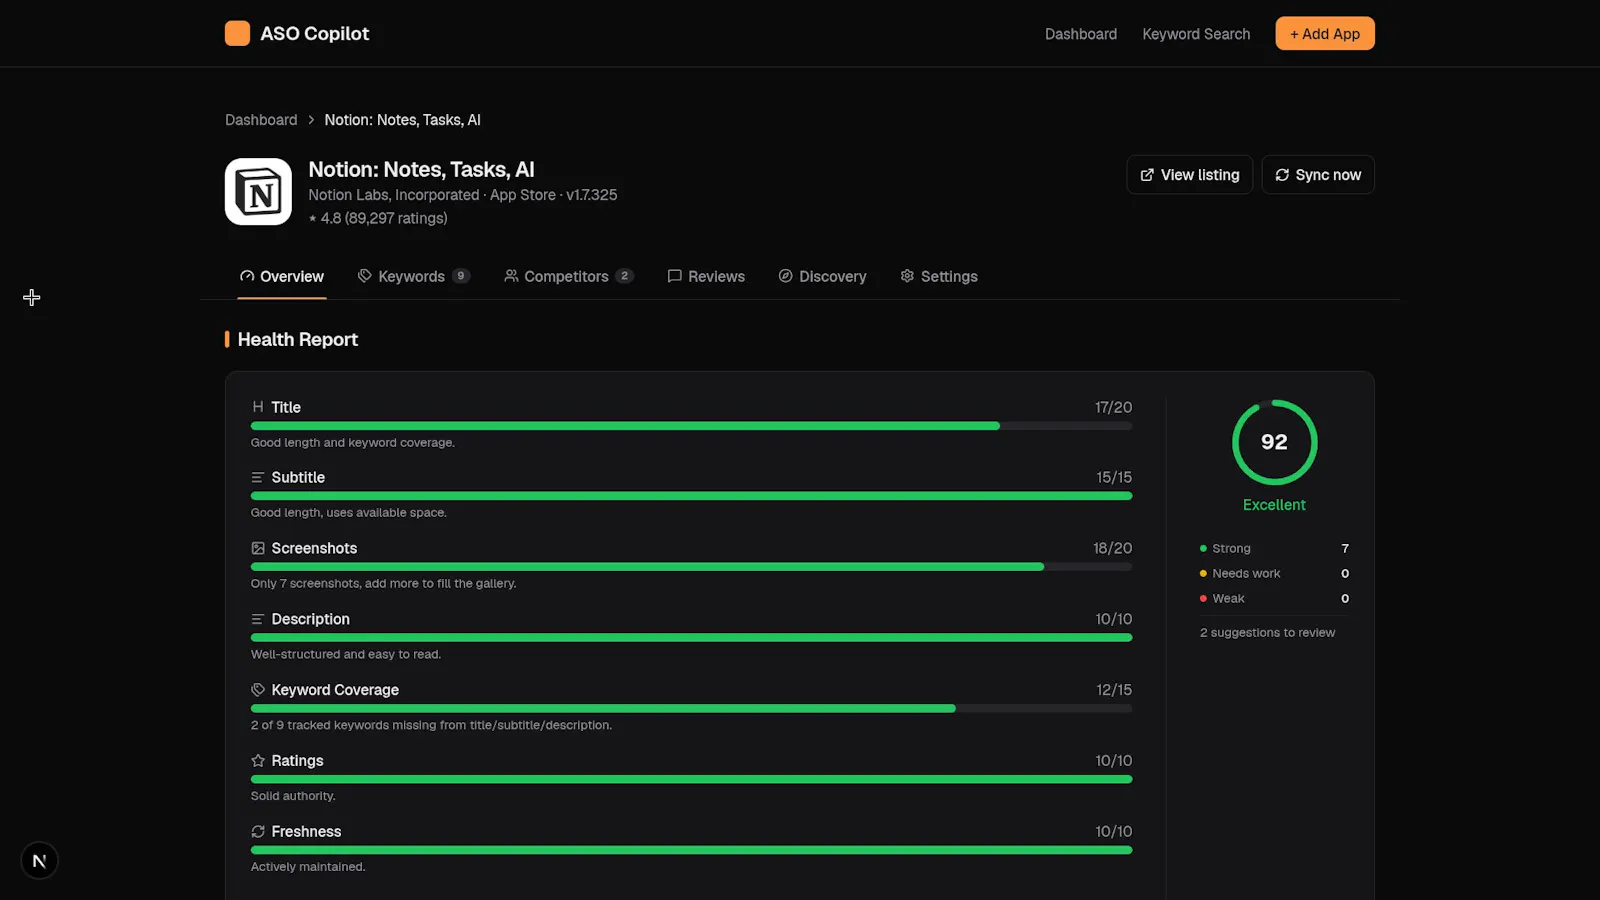Click 'Well-structured and easy to read.' note
This screenshot has width=1600, height=900.
point(346,655)
